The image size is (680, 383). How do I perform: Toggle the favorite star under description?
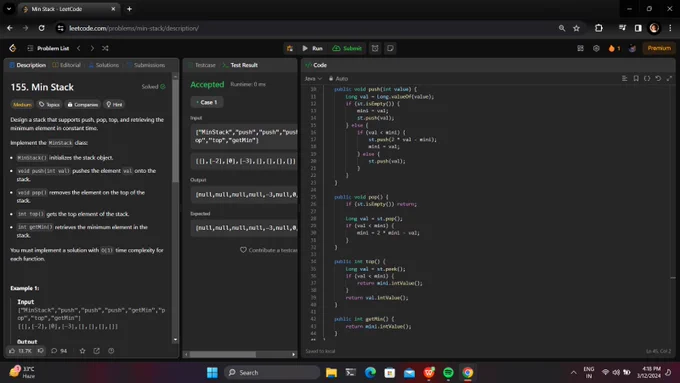[x=82, y=350]
